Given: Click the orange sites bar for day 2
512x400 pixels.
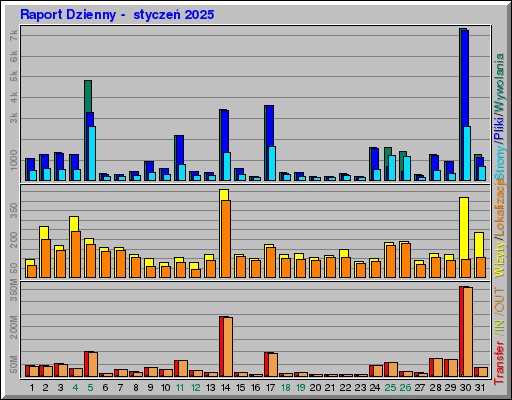Looking at the screenshot, I should pyautogui.click(x=46, y=258).
